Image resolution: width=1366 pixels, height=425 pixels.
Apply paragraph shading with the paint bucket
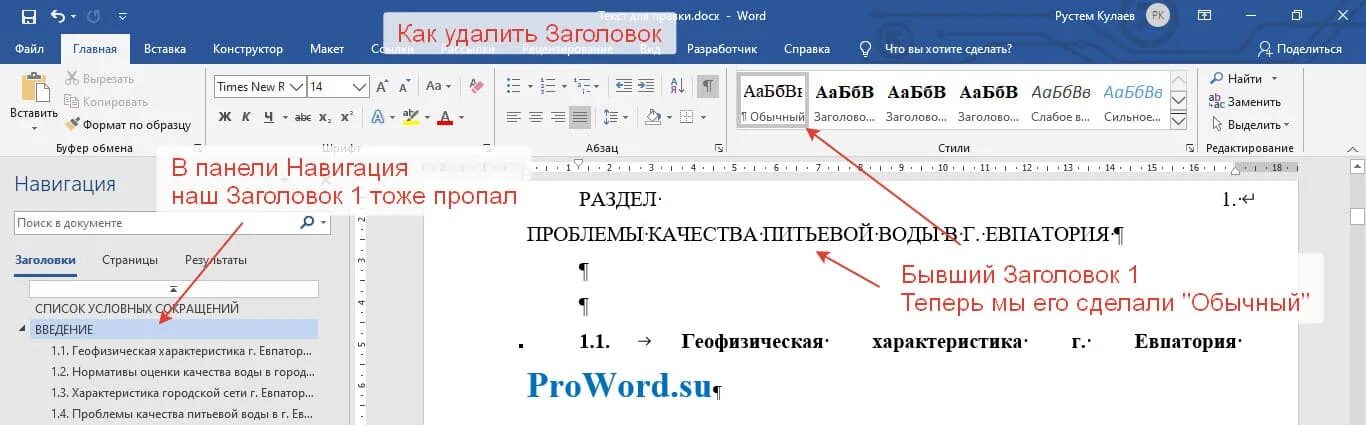pos(652,117)
